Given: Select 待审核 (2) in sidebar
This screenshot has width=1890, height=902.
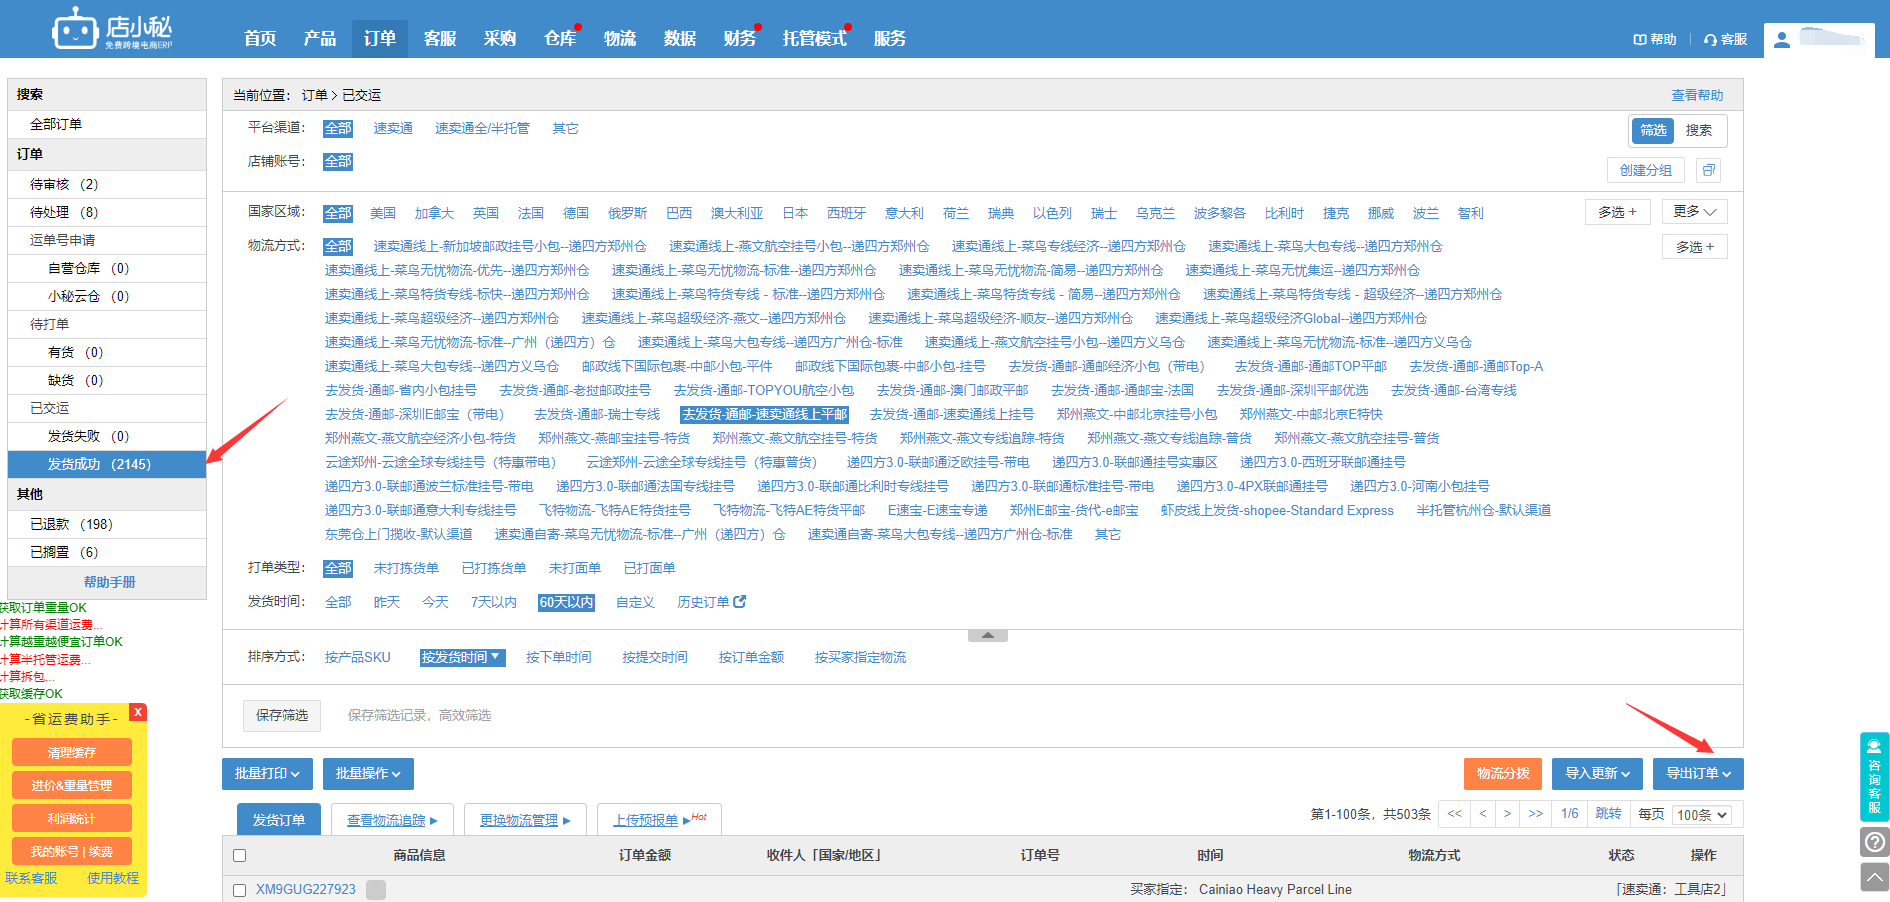Looking at the screenshot, I should click(x=107, y=184).
